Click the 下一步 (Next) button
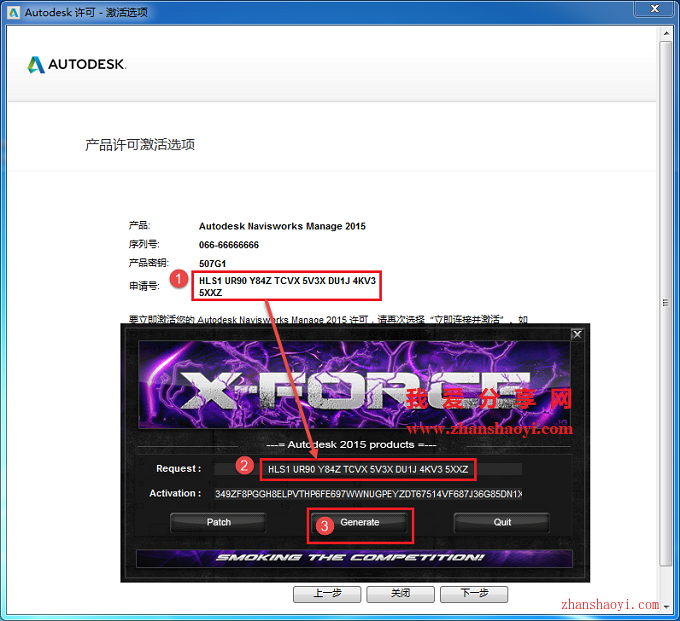The width and height of the screenshot is (680, 621). point(474,594)
